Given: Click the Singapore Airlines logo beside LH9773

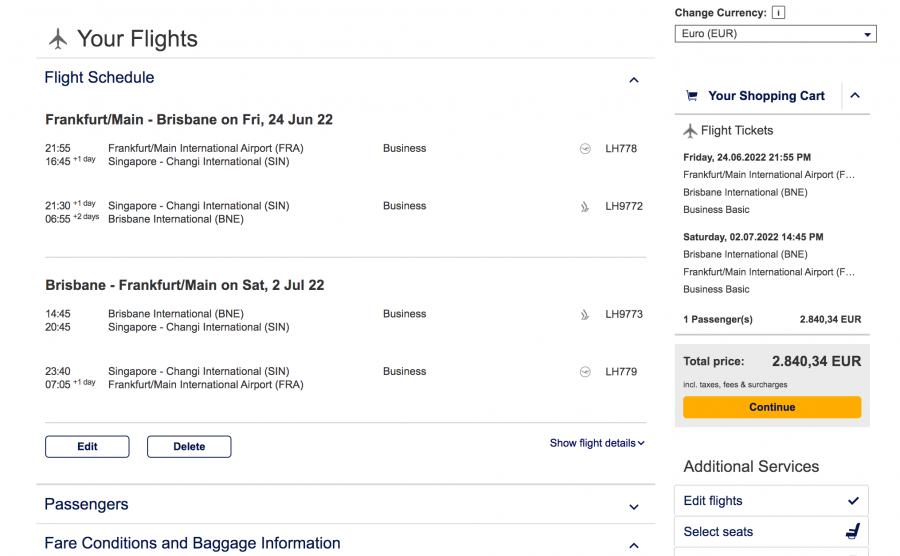Looking at the screenshot, I should coord(585,315).
